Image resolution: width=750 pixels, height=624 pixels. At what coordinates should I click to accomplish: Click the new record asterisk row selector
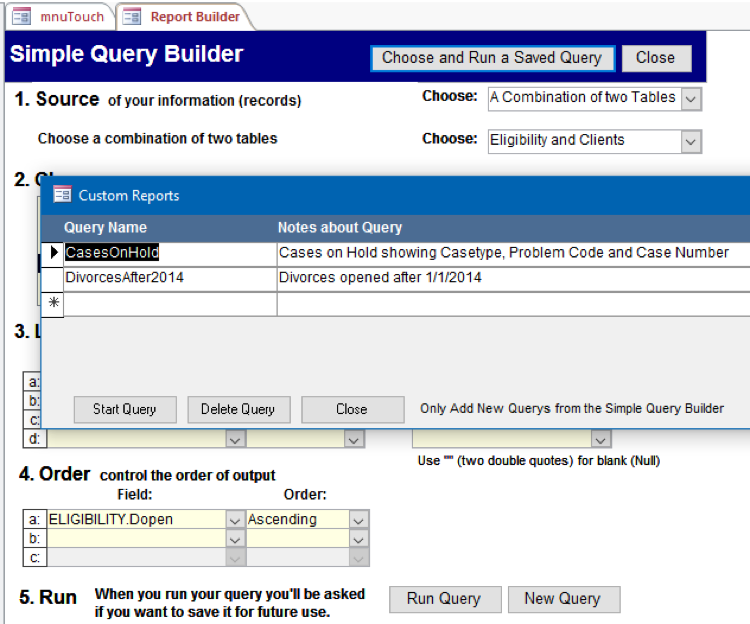coord(53,303)
